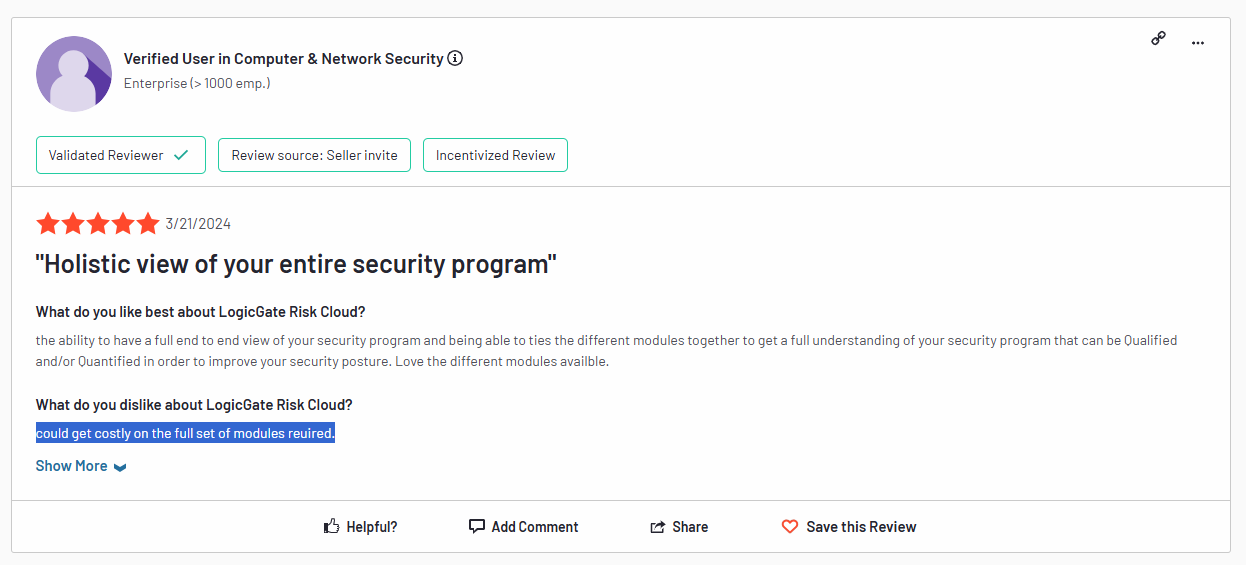Click the Save this Review label
This screenshot has width=1246, height=565.
point(861,527)
